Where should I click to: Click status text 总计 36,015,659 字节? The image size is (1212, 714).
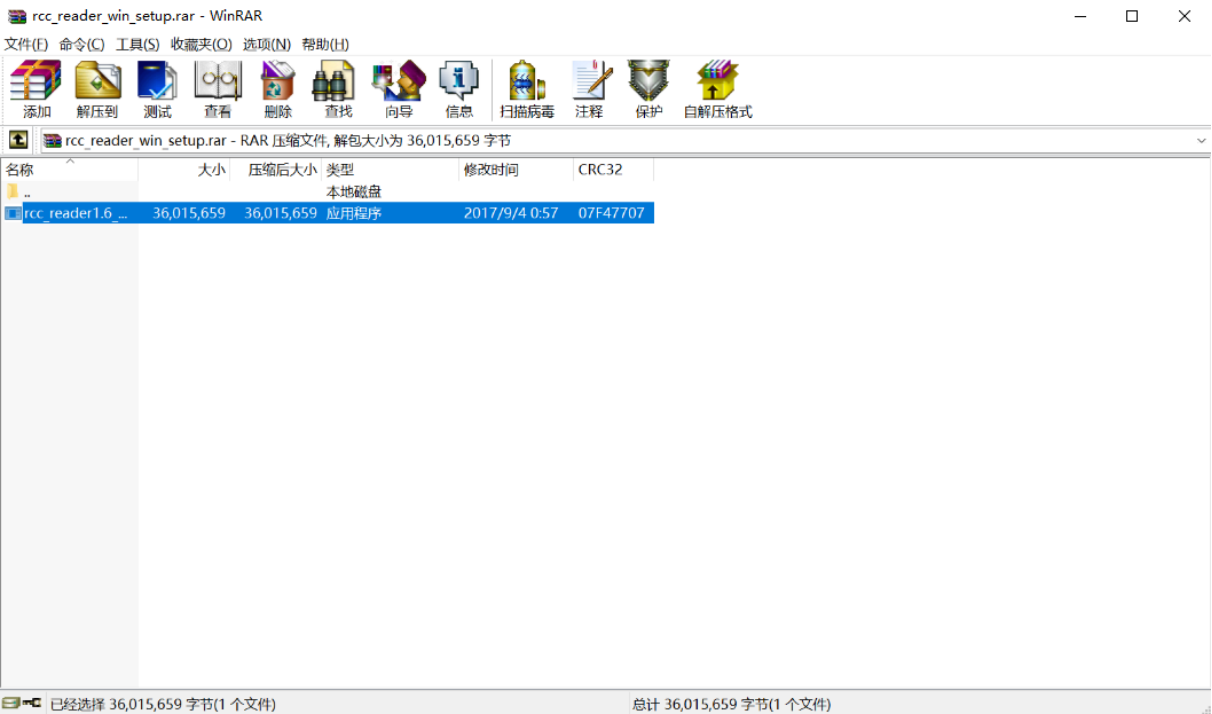(x=732, y=704)
